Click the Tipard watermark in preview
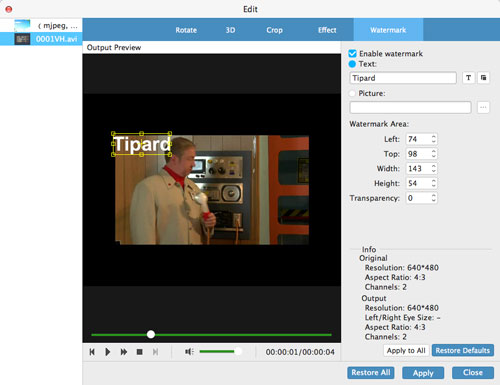 tap(142, 144)
